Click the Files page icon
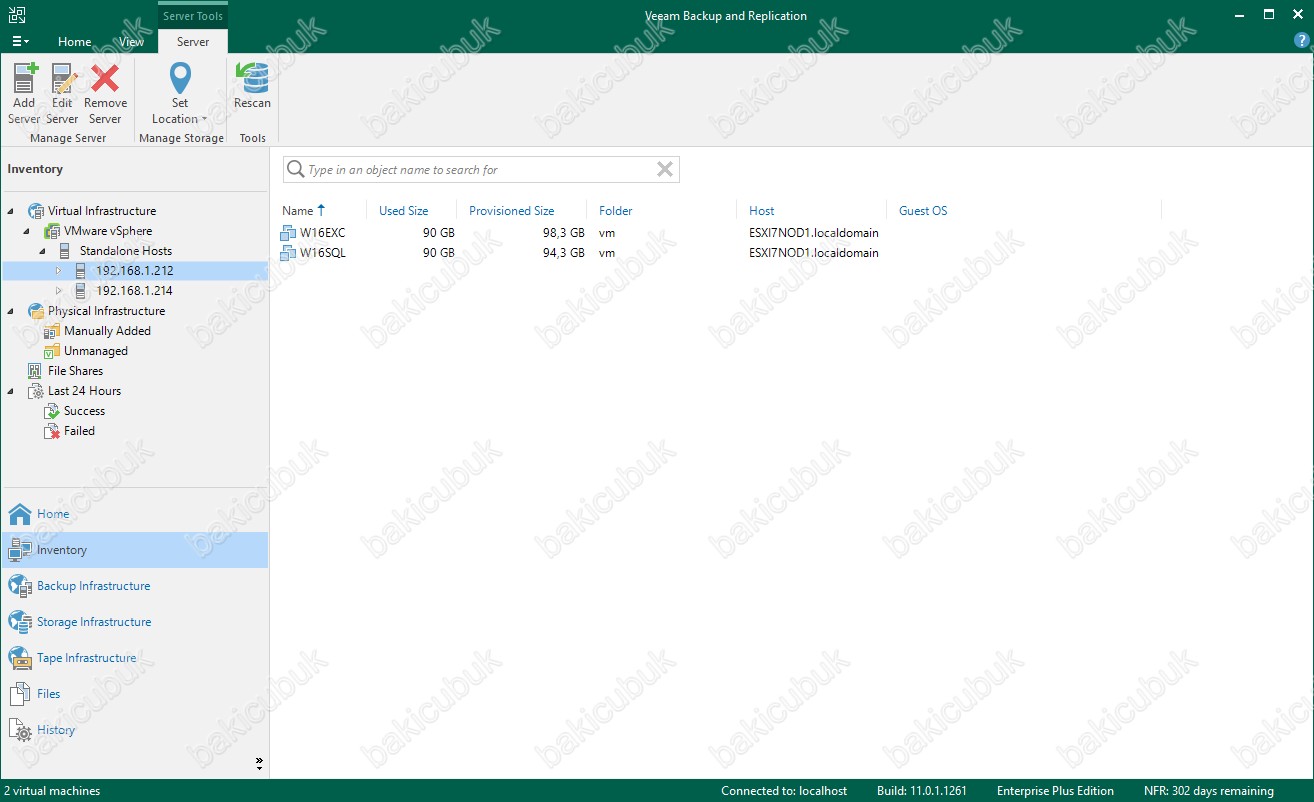The height and width of the screenshot is (802, 1314). (x=20, y=694)
